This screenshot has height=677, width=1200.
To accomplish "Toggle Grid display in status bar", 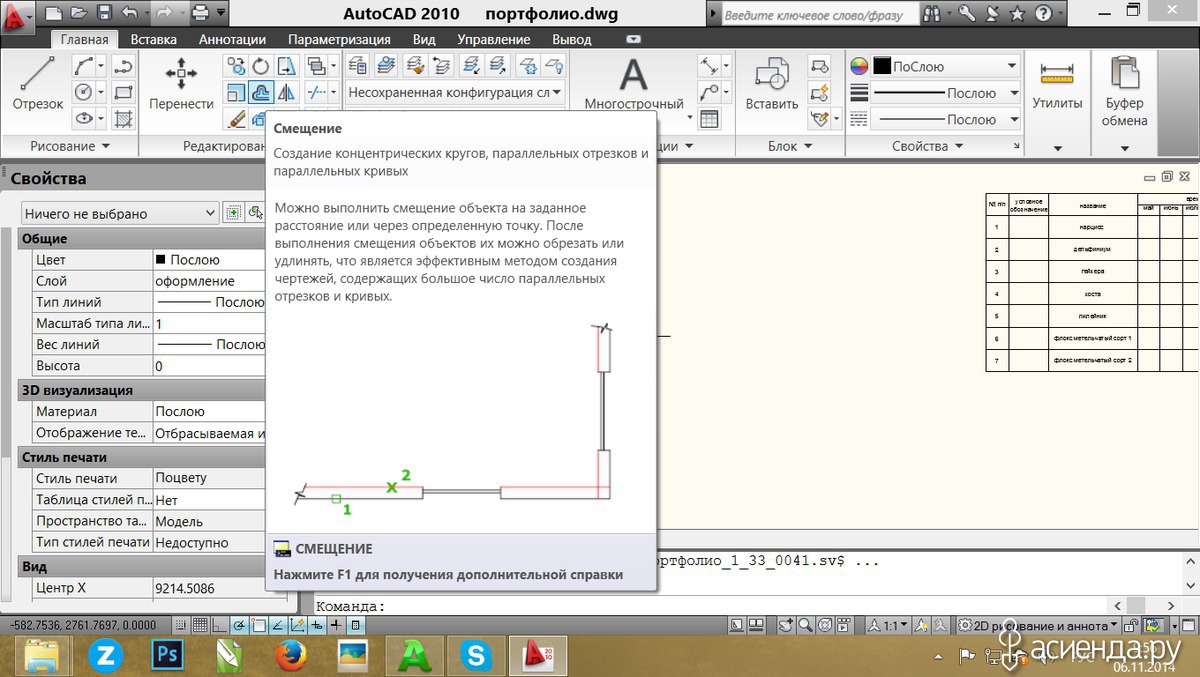I will click(201, 625).
